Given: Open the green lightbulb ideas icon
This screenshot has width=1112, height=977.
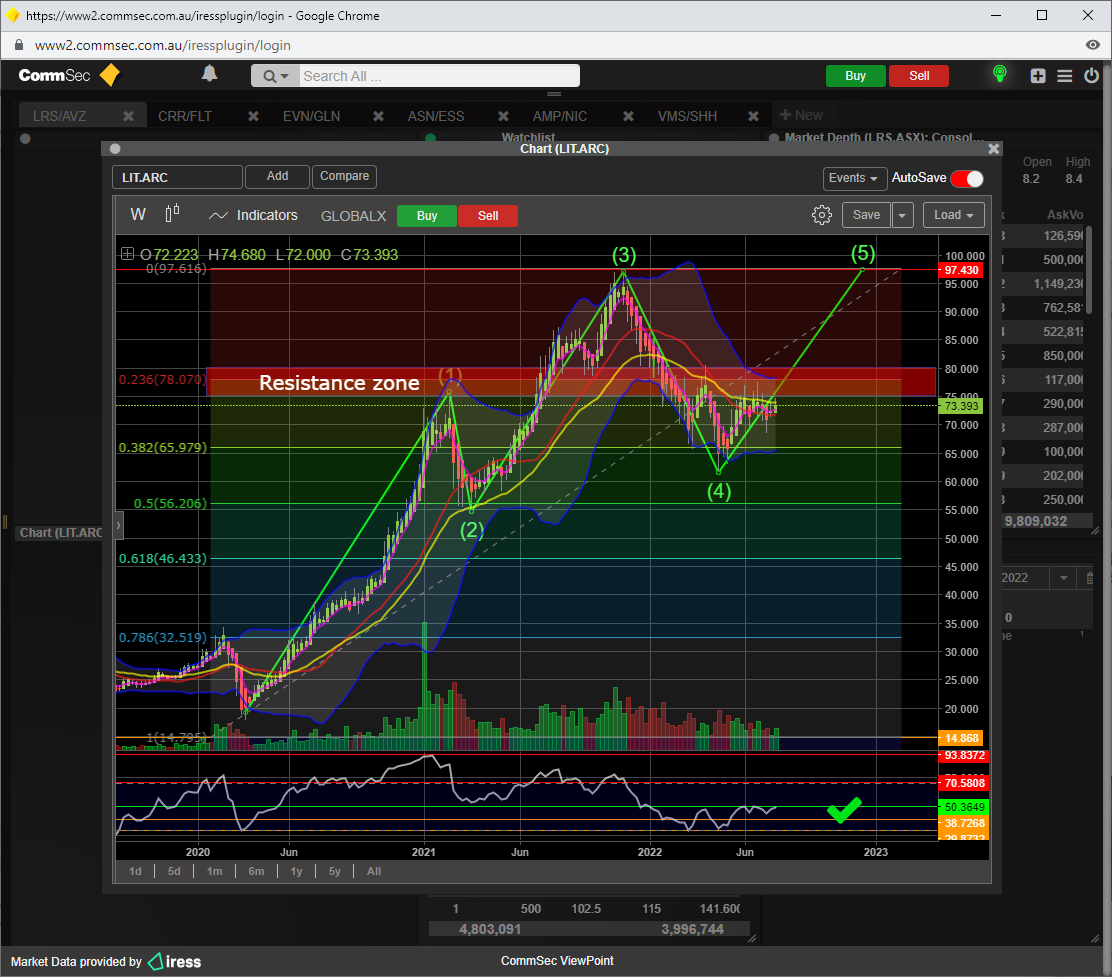Looking at the screenshot, I should pos(1000,74).
